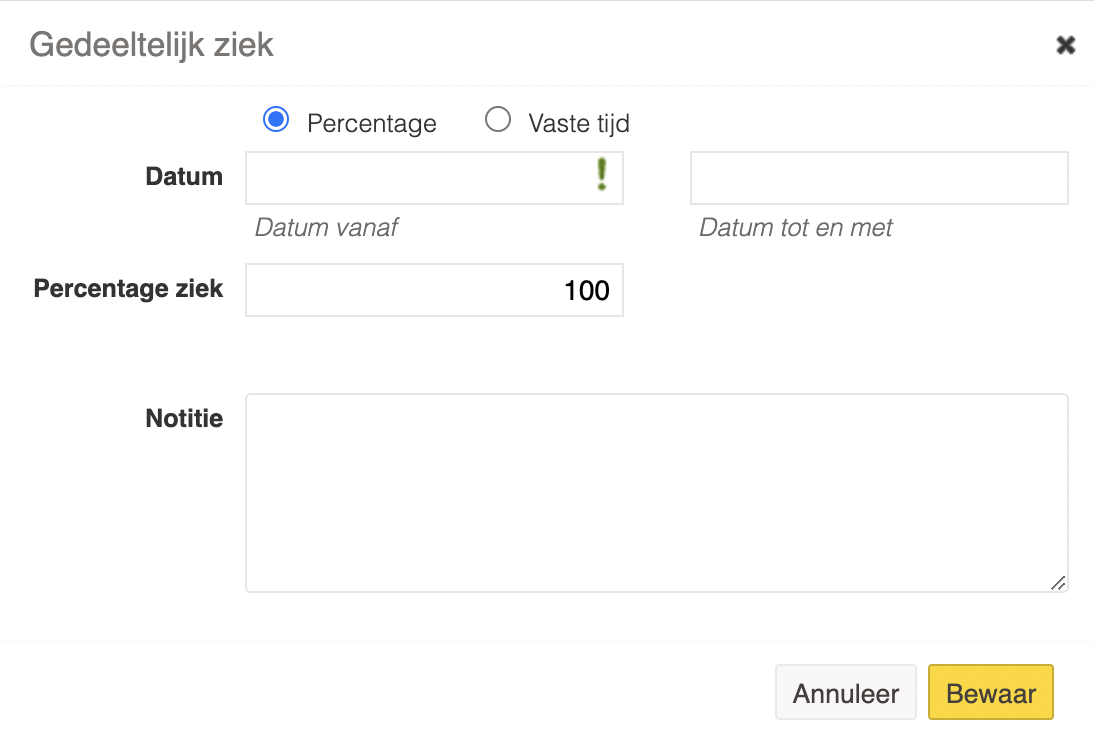The width and height of the screenshot is (1094, 748).
Task: Select the Percentage radio button
Action: point(276,119)
